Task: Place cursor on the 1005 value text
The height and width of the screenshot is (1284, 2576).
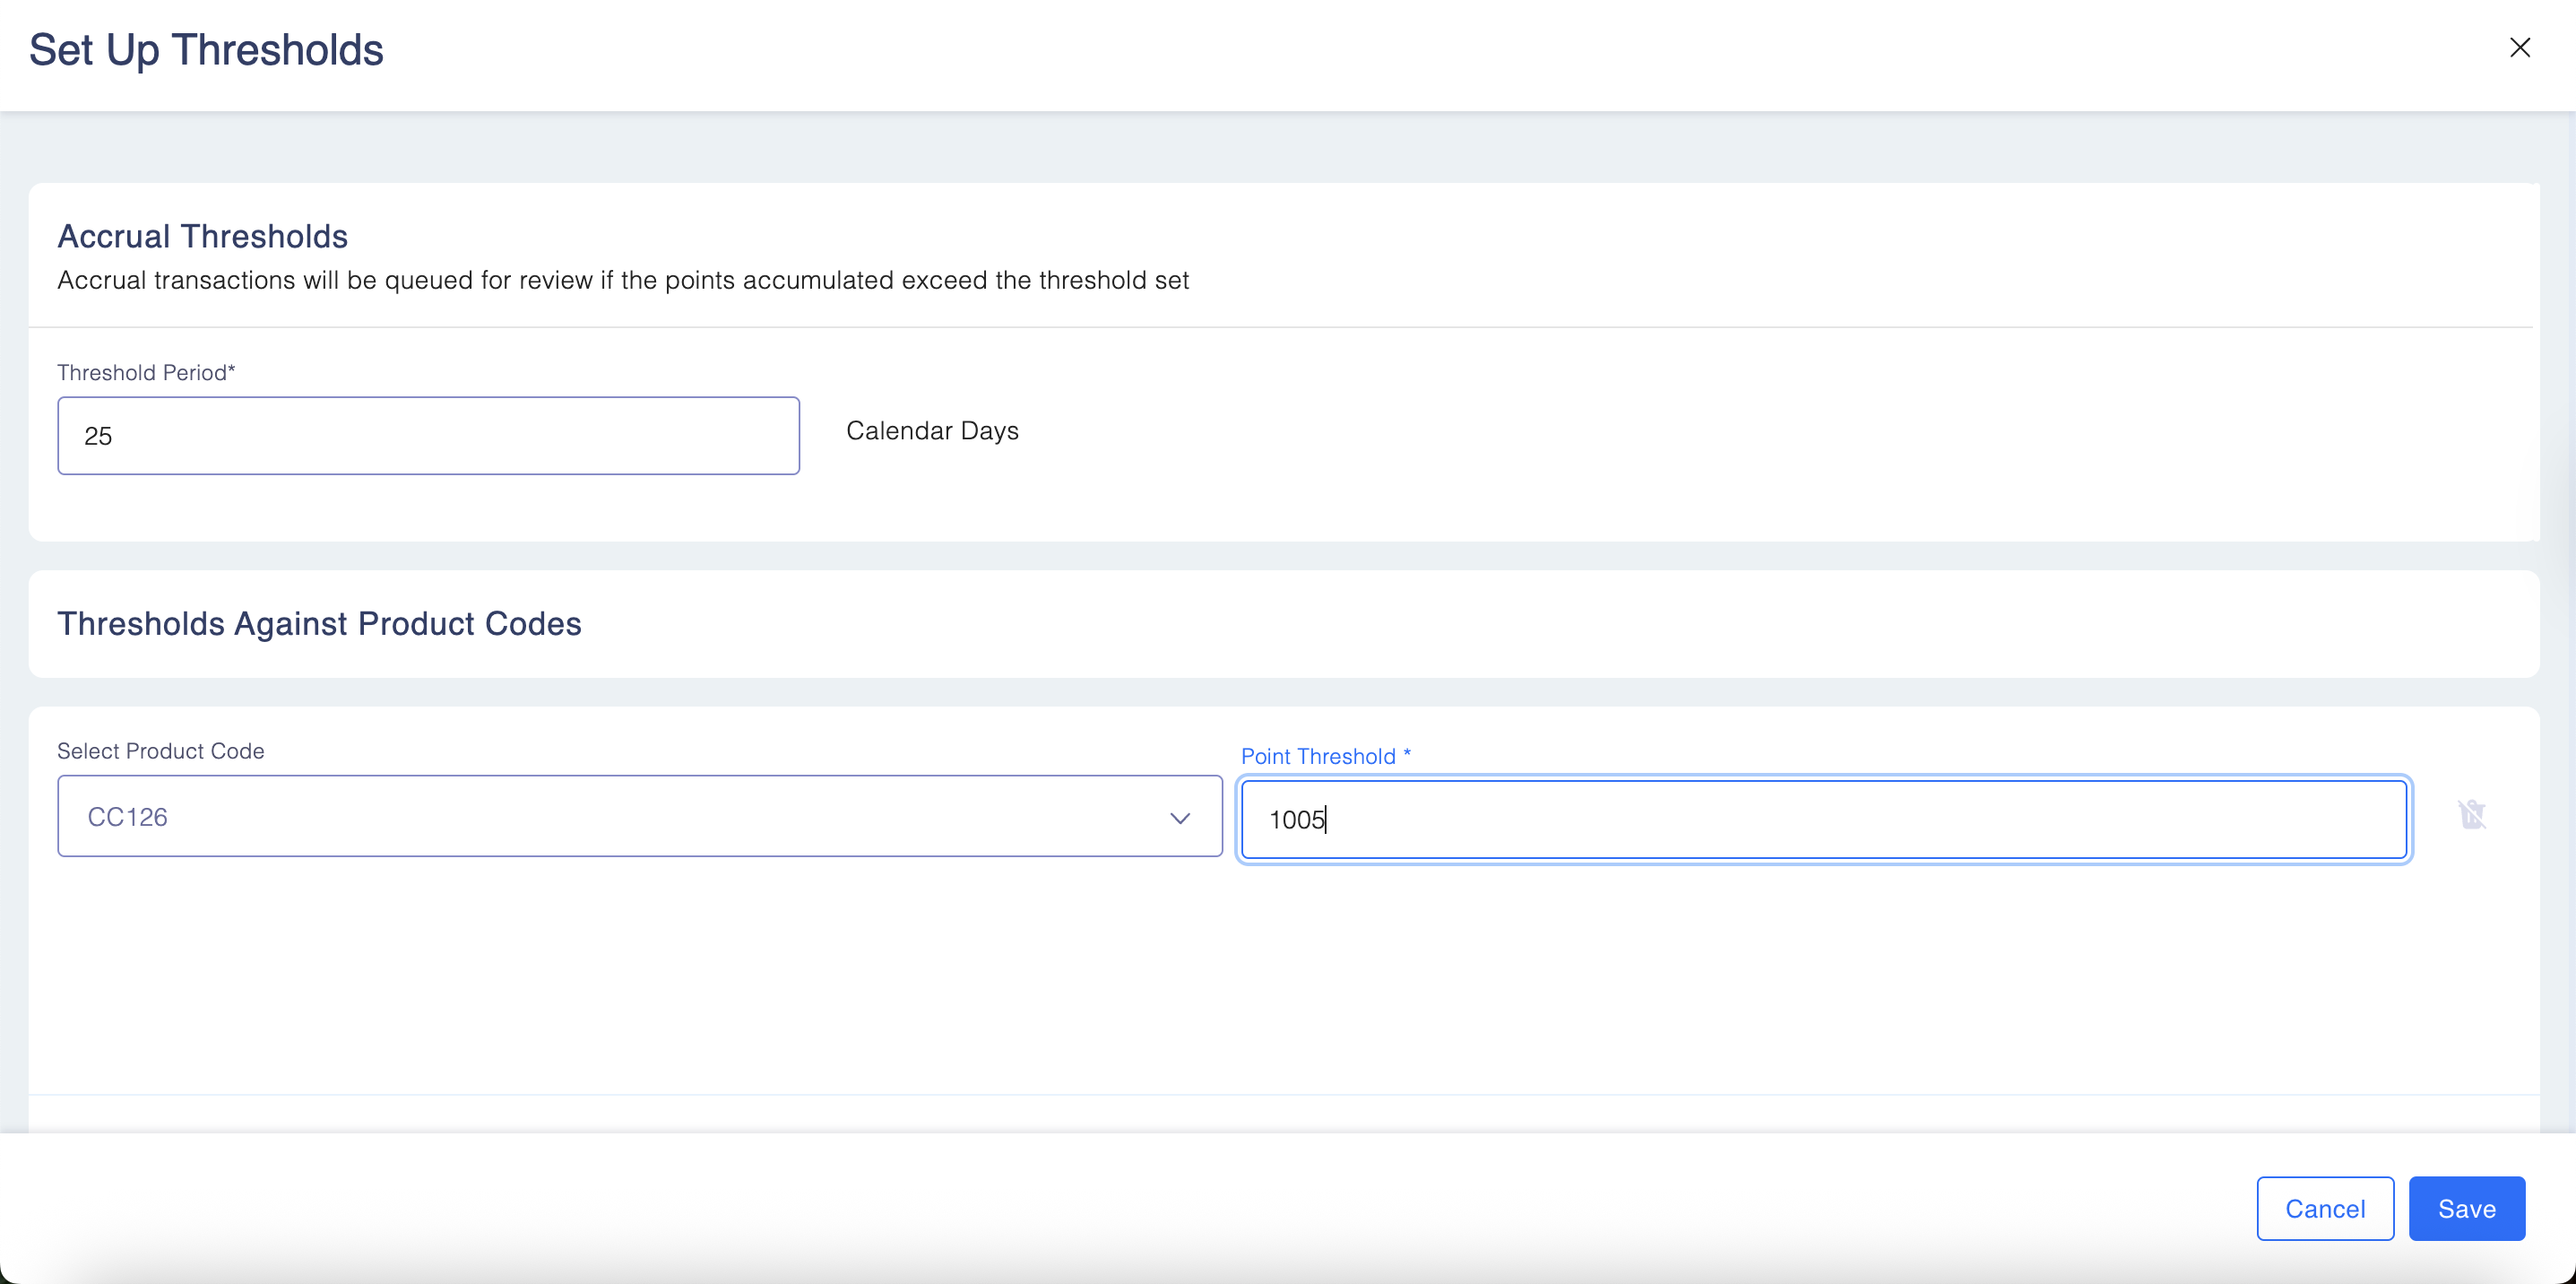Action: (1295, 820)
